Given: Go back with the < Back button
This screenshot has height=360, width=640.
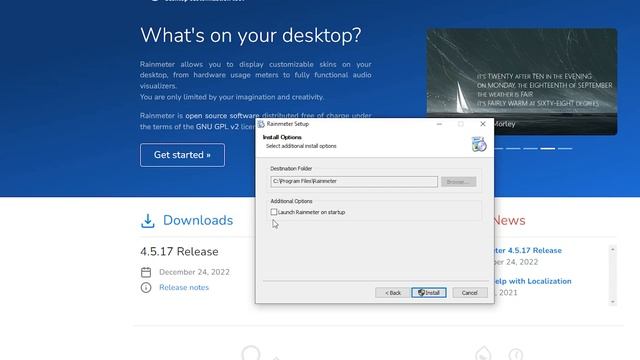Looking at the screenshot, I should (393, 293).
